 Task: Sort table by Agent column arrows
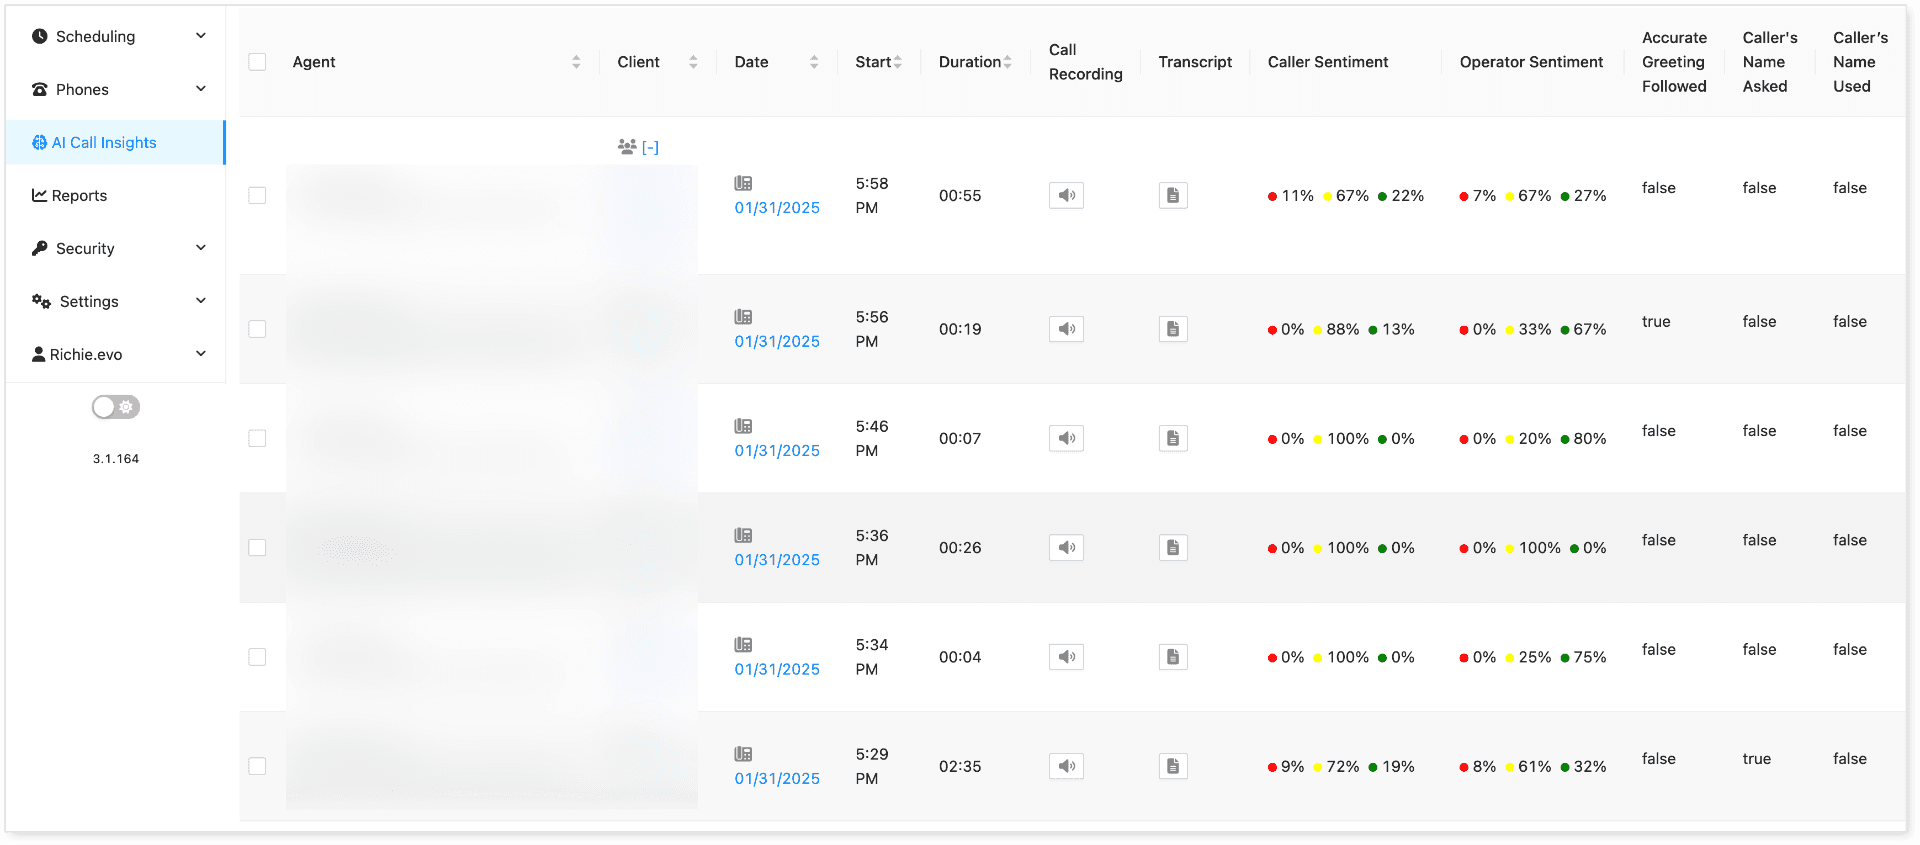tap(576, 62)
